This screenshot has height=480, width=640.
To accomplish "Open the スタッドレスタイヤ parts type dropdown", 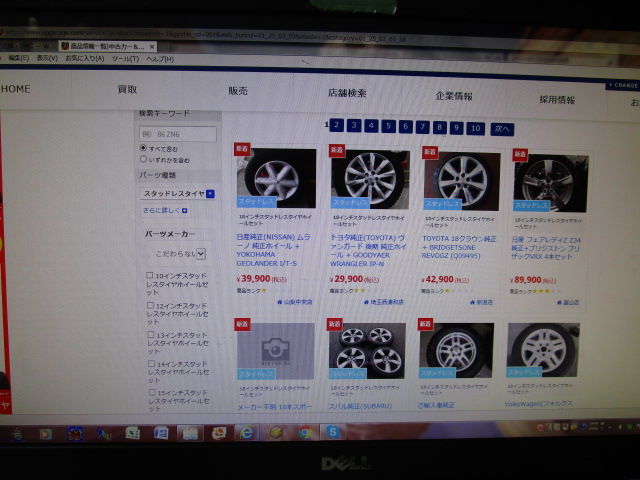I will [178, 193].
